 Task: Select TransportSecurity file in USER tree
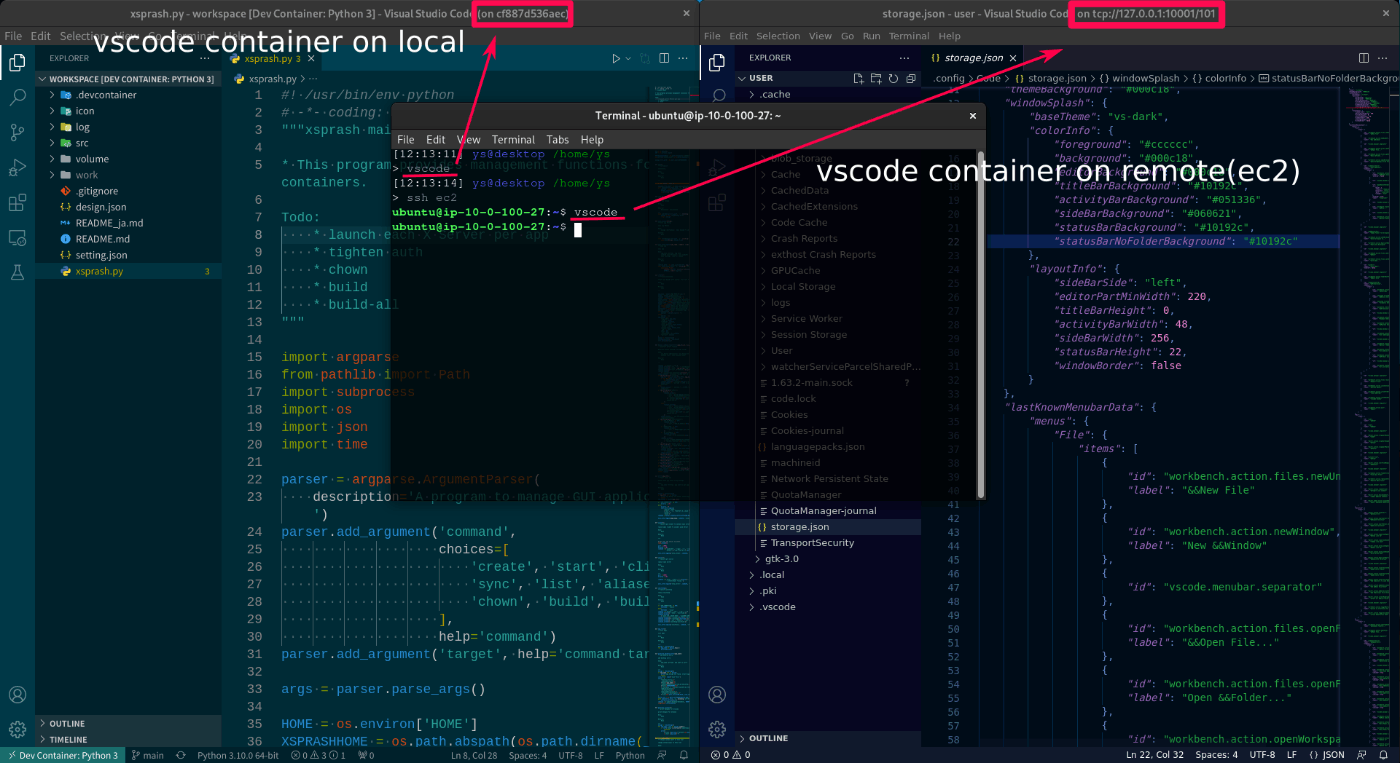point(828,543)
